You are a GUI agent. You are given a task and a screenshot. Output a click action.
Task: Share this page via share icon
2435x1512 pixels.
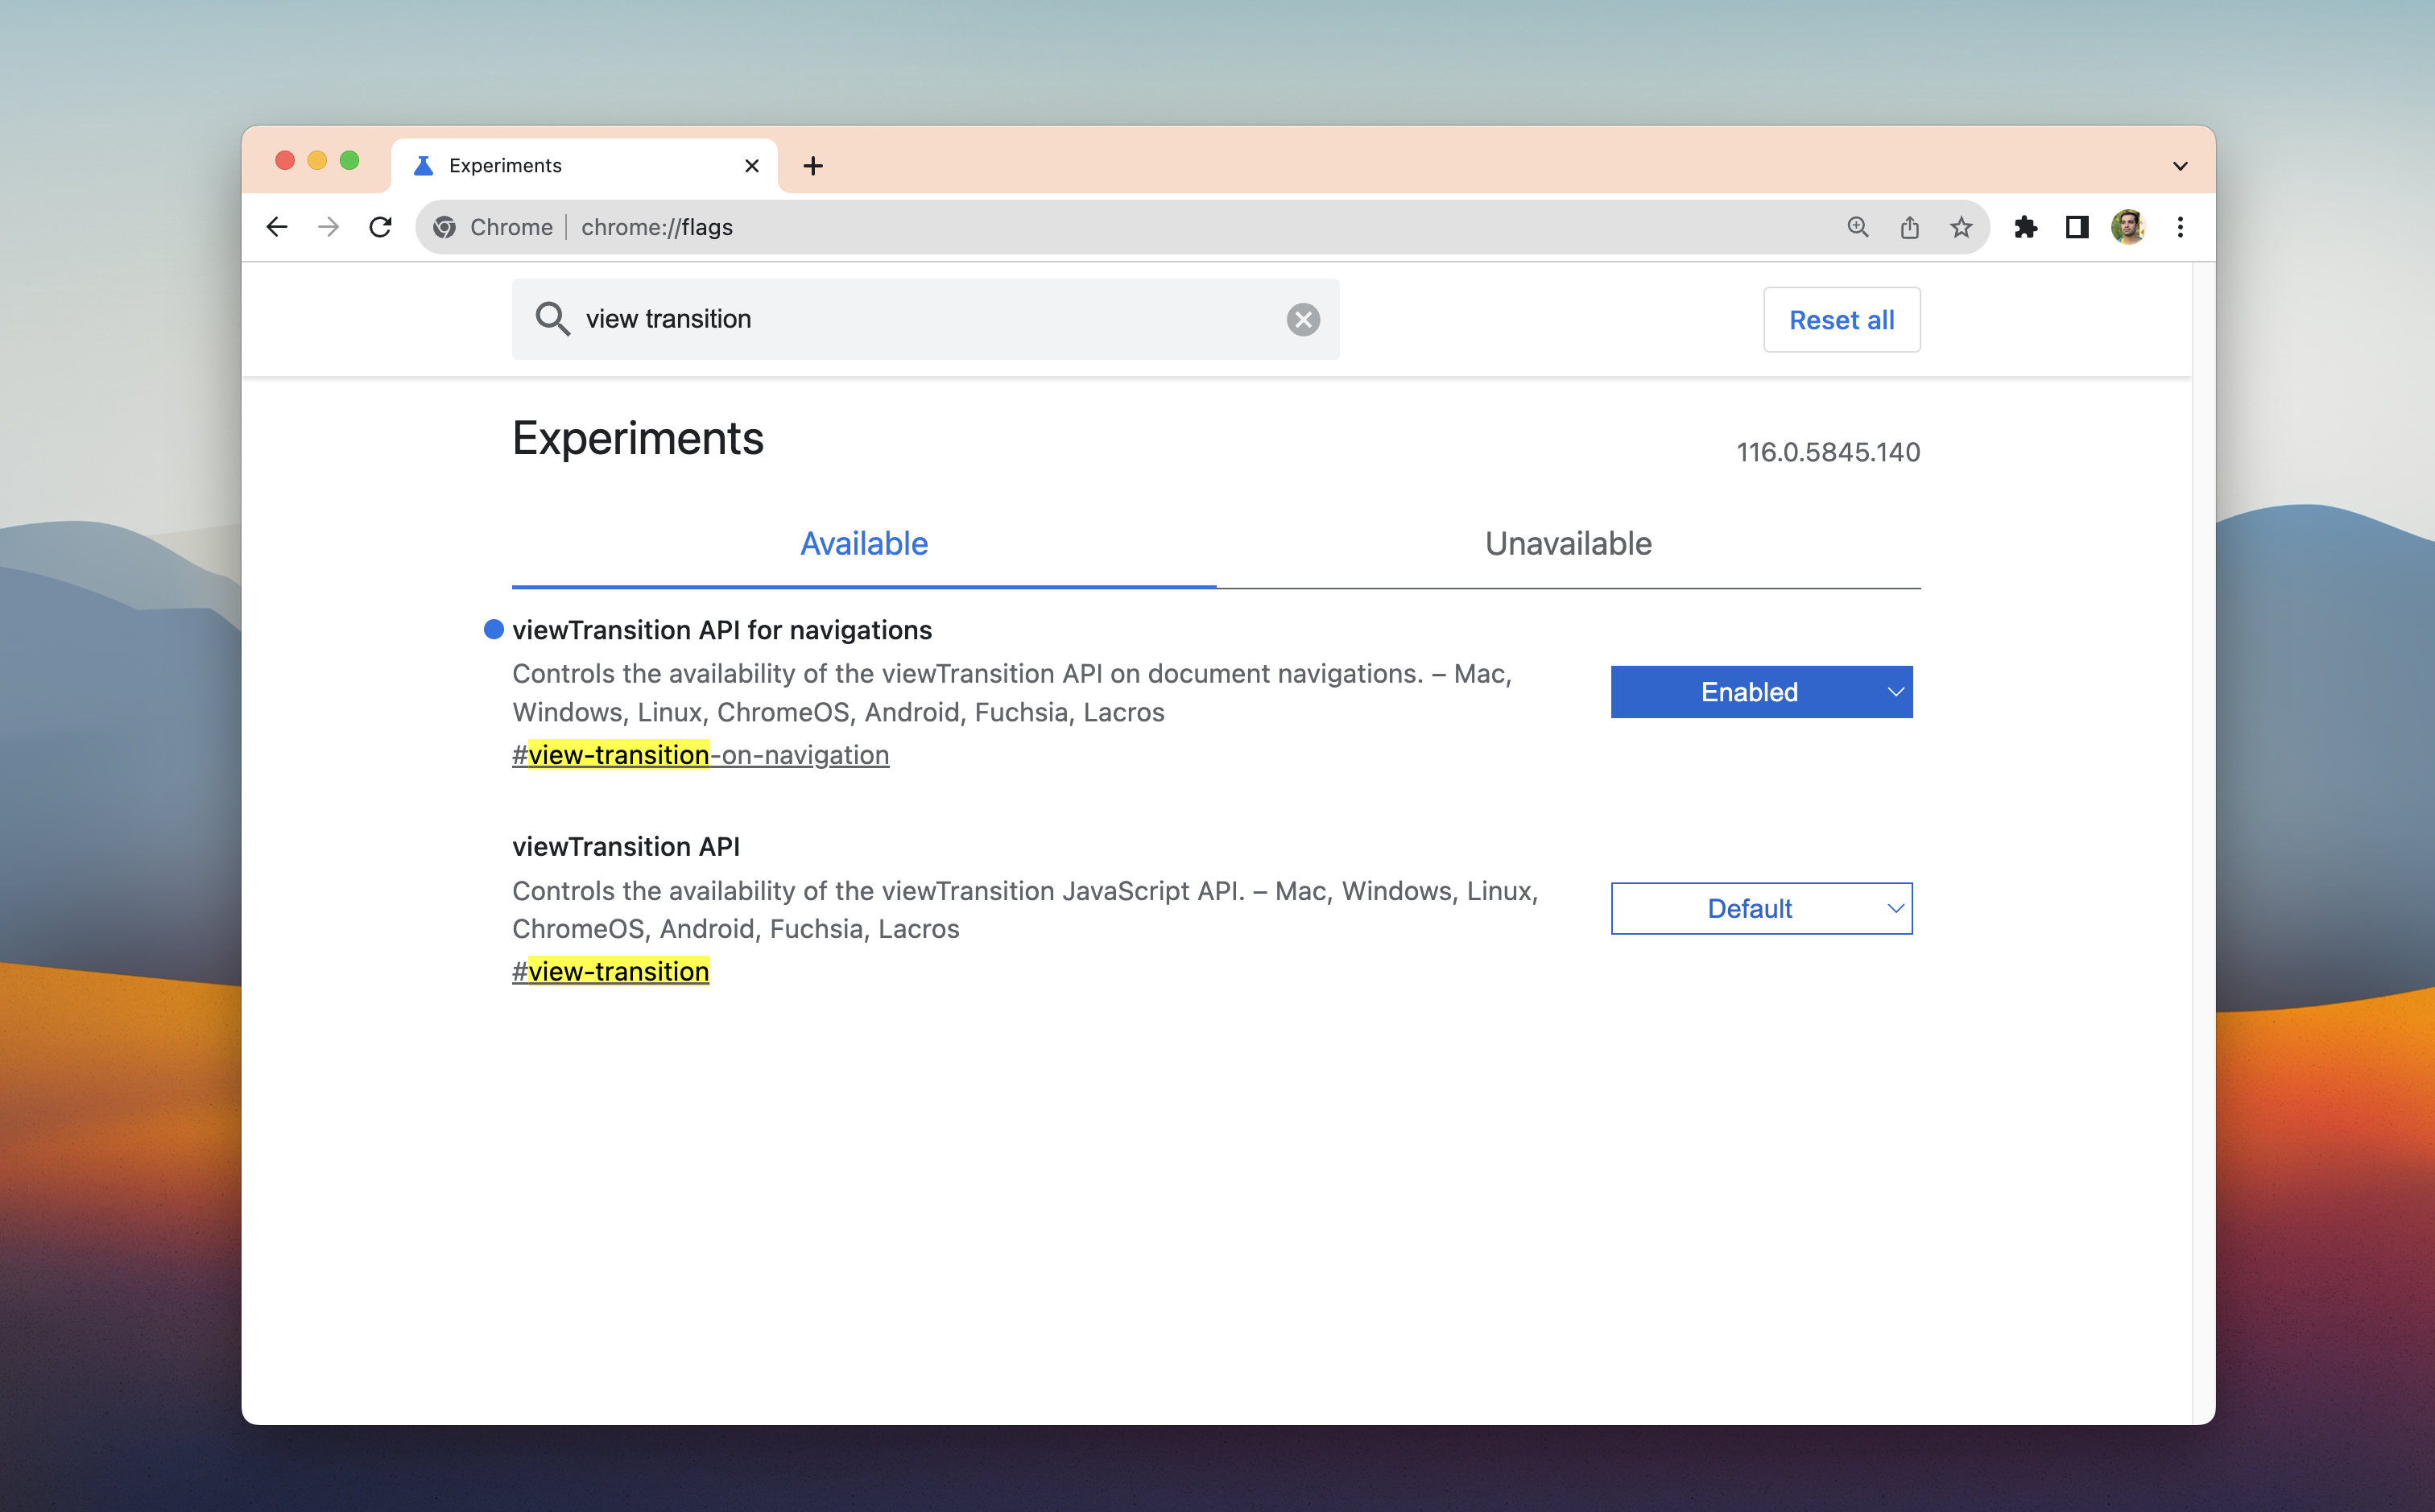click(1909, 227)
